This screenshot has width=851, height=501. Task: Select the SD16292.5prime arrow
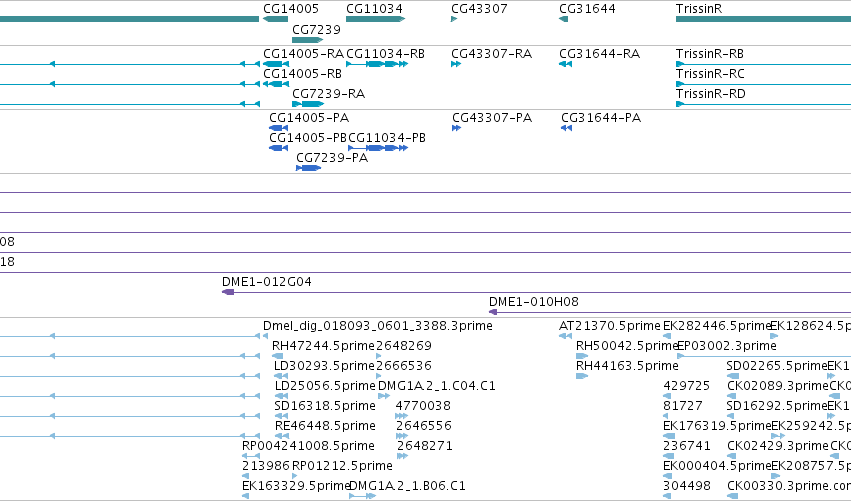(x=730, y=416)
